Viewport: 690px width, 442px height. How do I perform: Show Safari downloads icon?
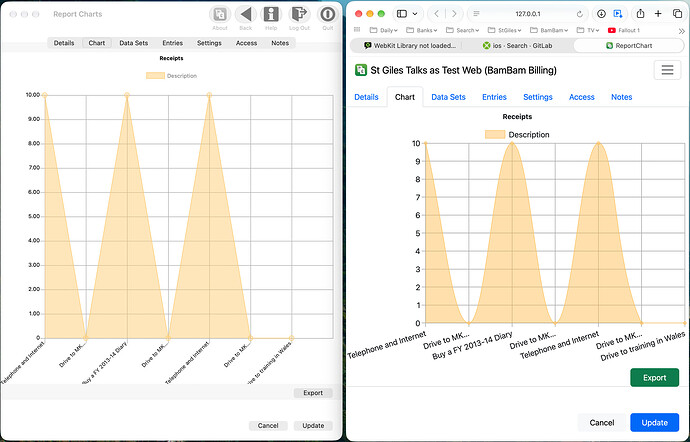point(601,14)
